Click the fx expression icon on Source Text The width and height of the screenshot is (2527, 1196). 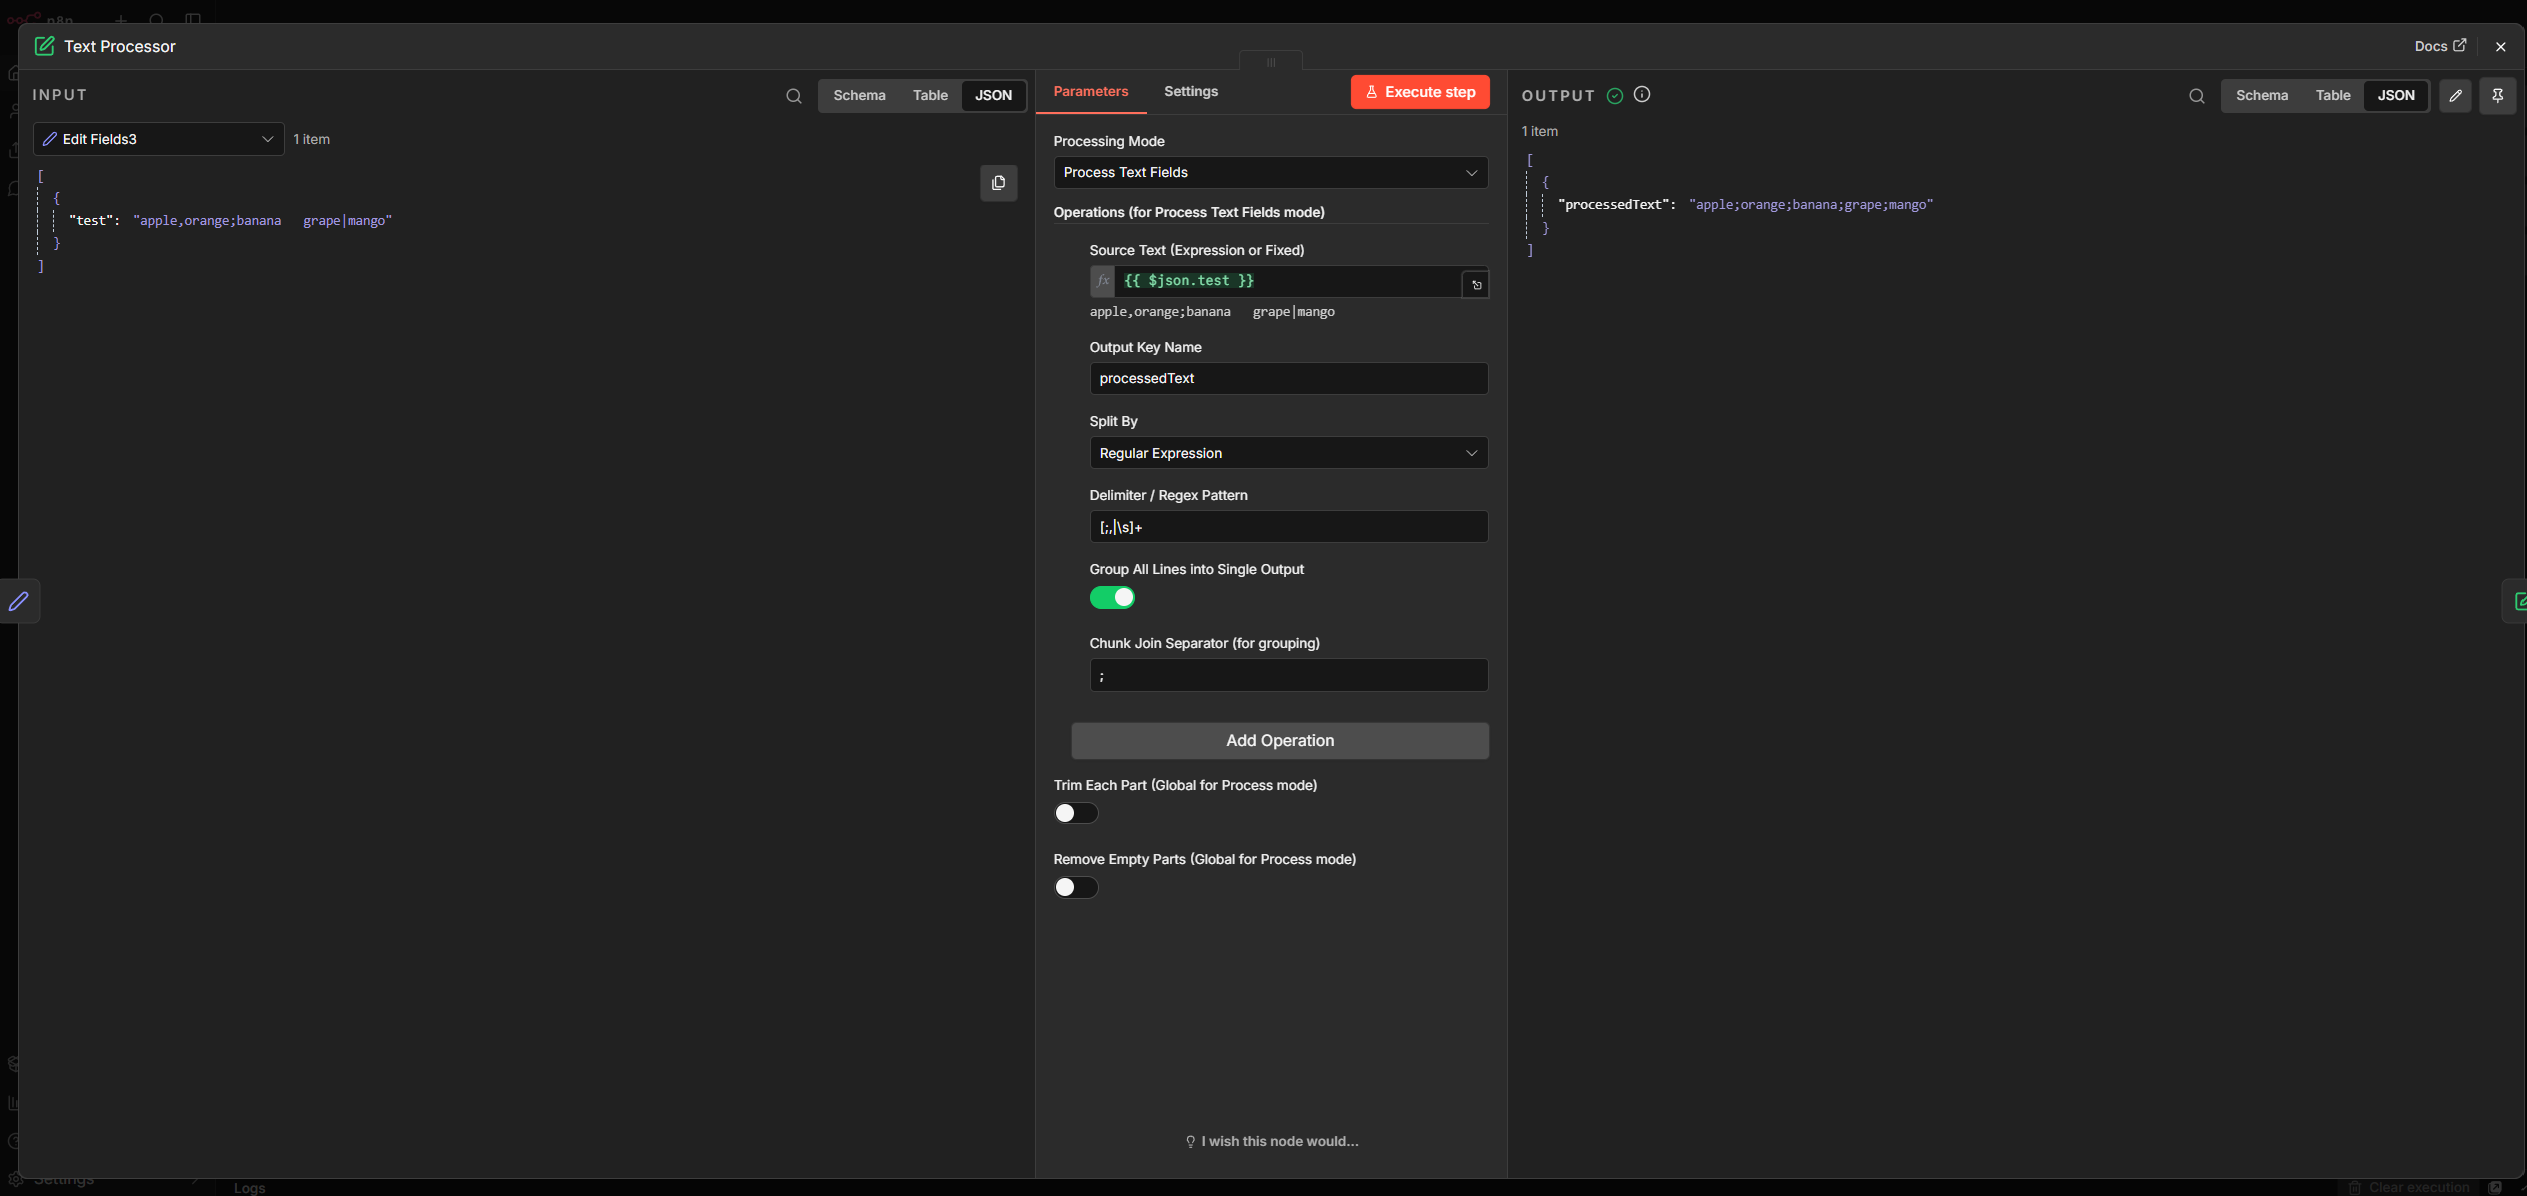coord(1102,281)
